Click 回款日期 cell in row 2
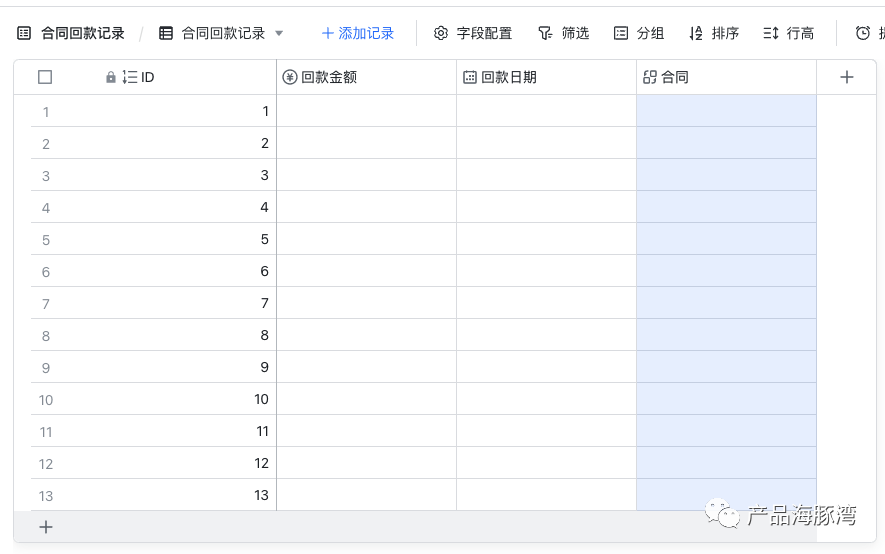885x554 pixels. point(546,143)
